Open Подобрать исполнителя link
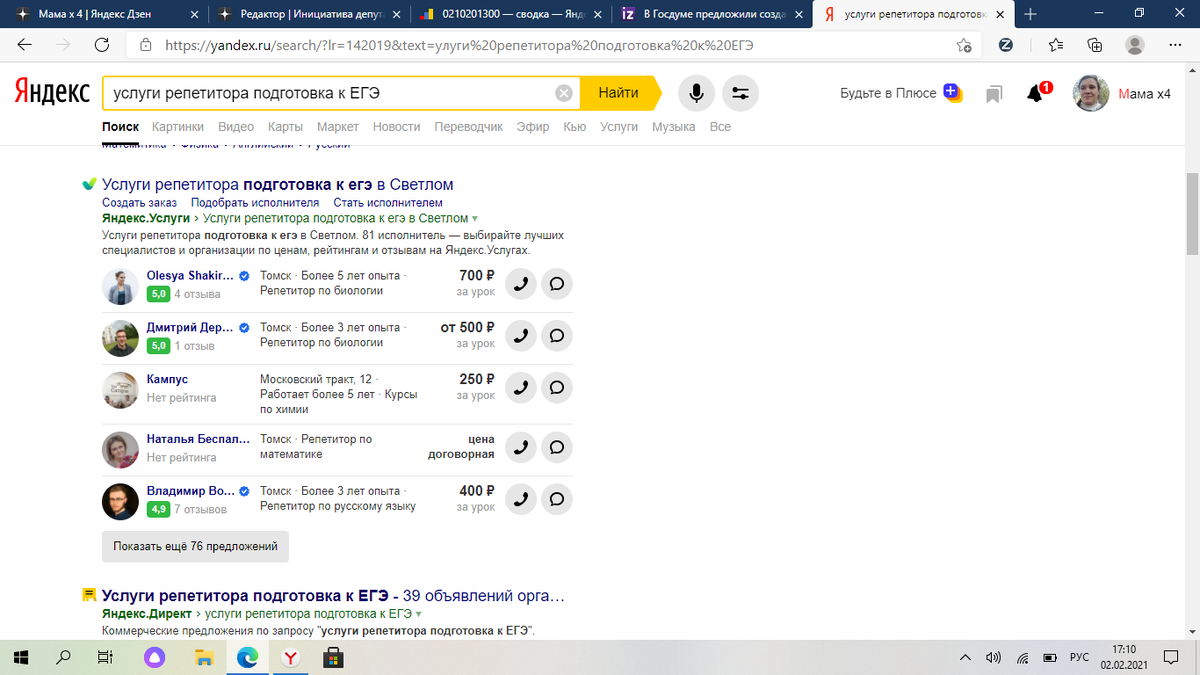 tap(255, 202)
